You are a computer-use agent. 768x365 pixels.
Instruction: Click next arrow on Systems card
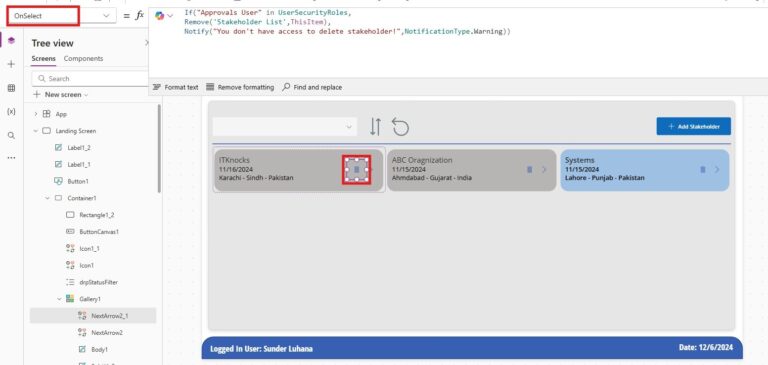717,170
